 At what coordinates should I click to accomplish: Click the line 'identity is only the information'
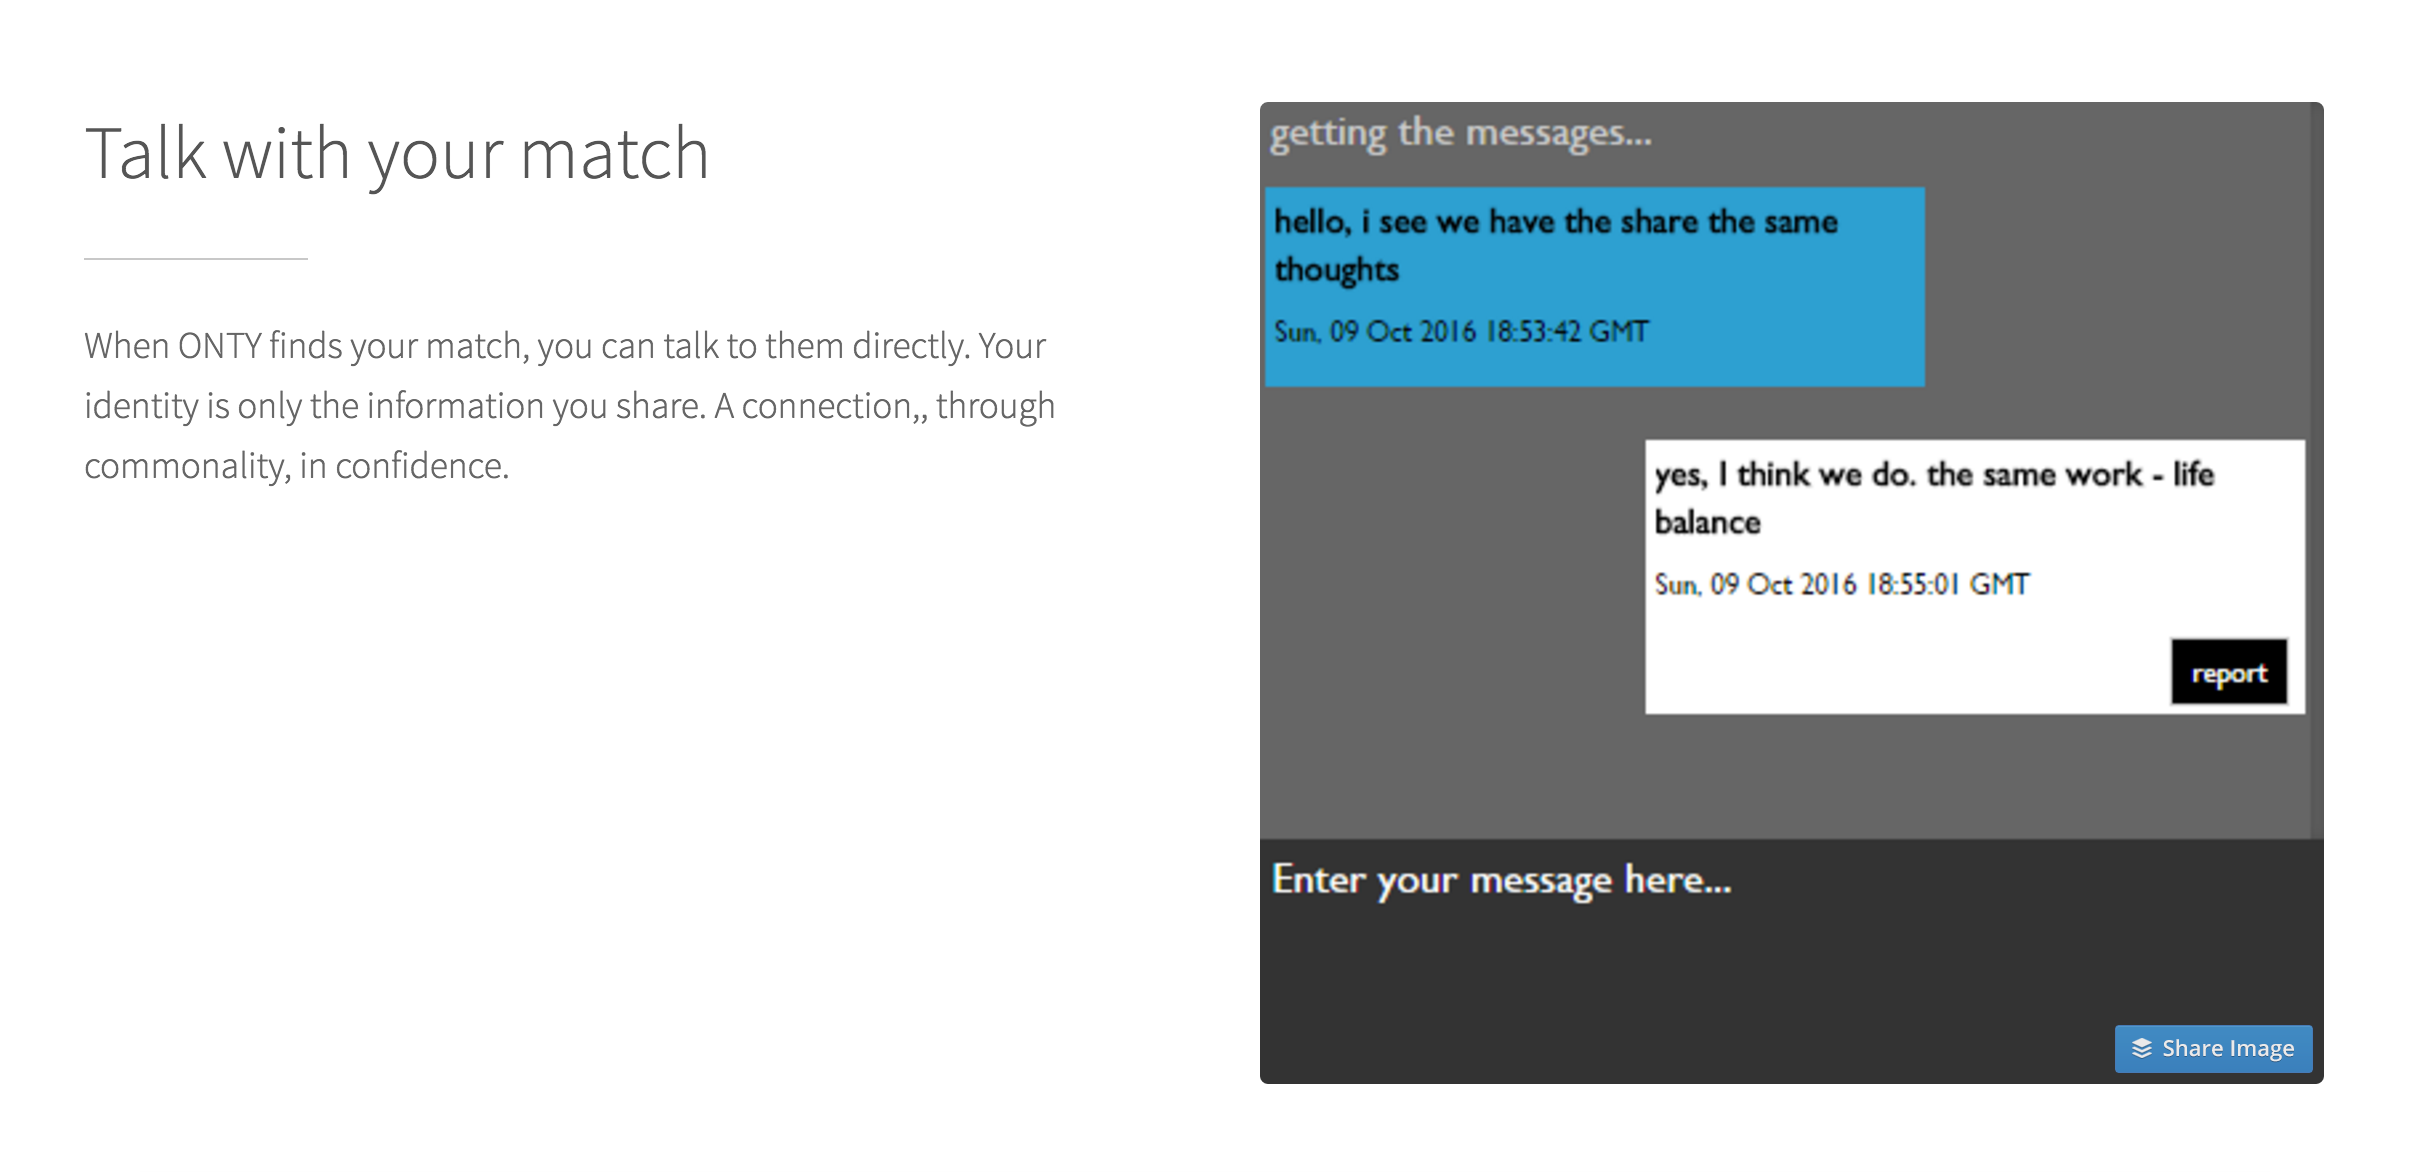[x=569, y=406]
